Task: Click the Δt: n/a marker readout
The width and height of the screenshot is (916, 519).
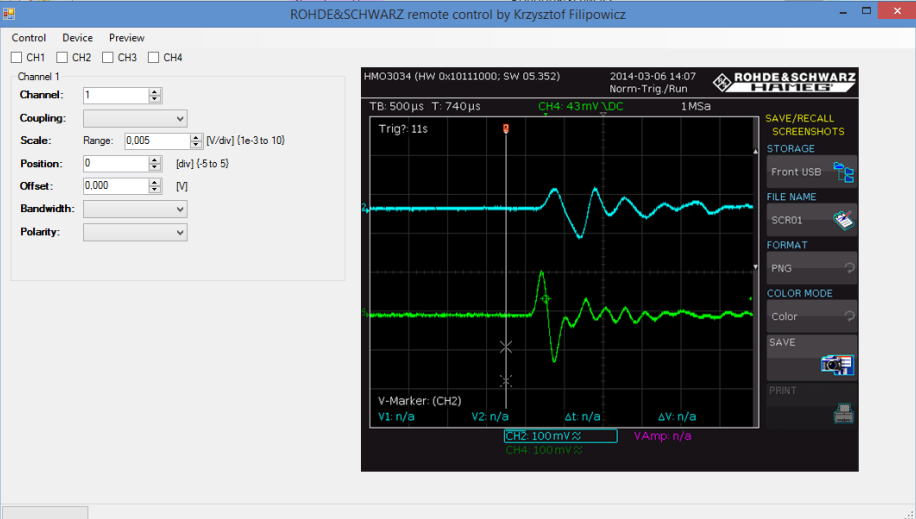Action: [x=582, y=417]
